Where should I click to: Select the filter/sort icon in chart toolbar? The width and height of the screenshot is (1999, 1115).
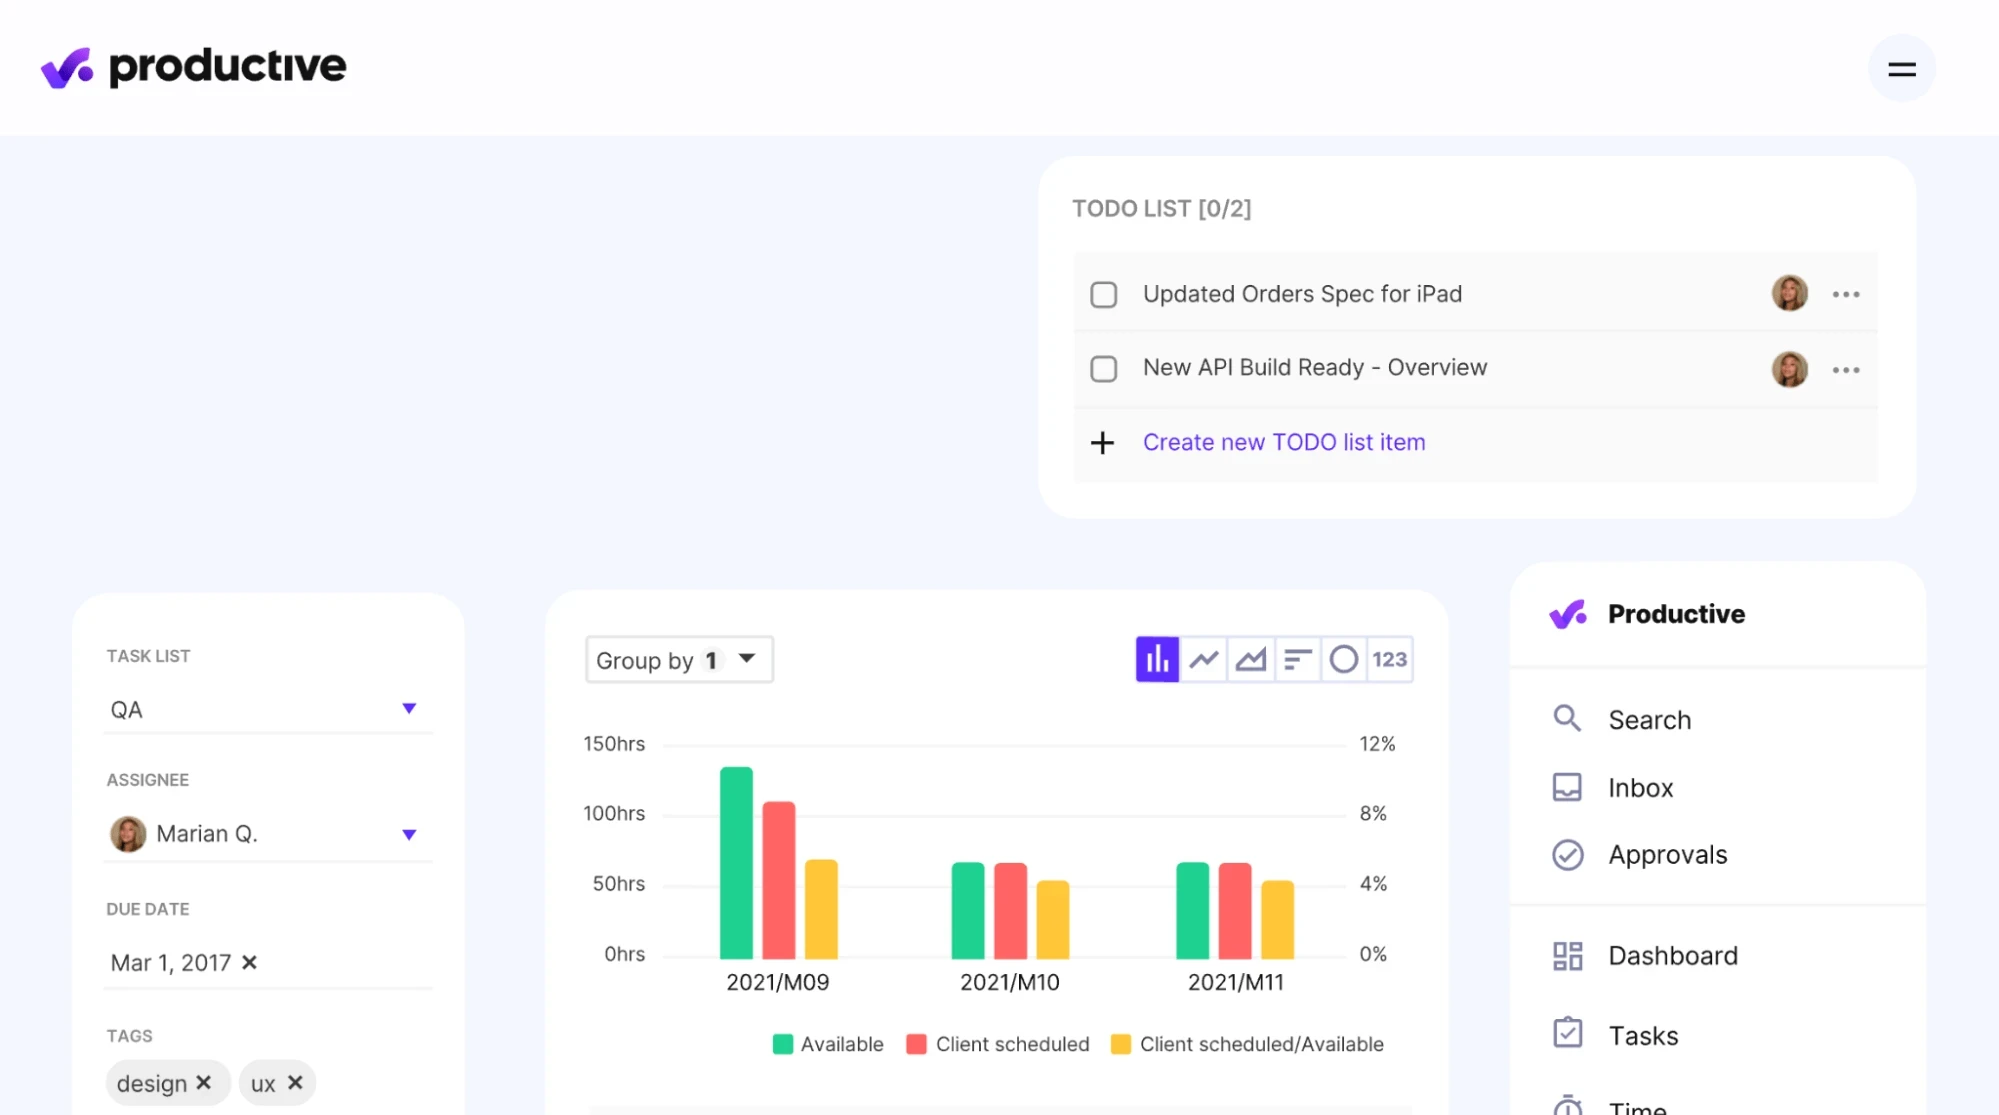pos(1296,658)
